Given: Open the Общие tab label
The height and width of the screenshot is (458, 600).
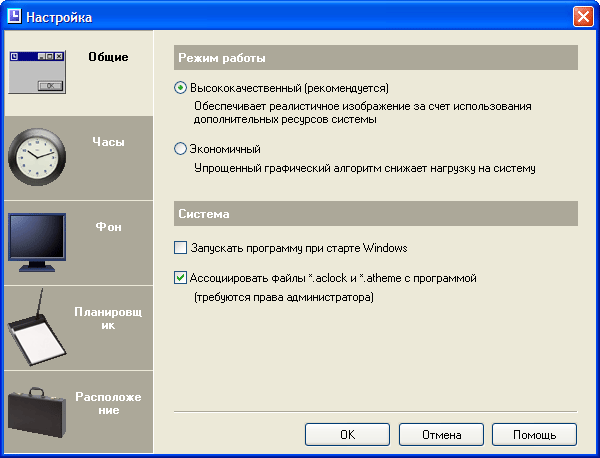Looking at the screenshot, I should pyautogui.click(x=108, y=57).
